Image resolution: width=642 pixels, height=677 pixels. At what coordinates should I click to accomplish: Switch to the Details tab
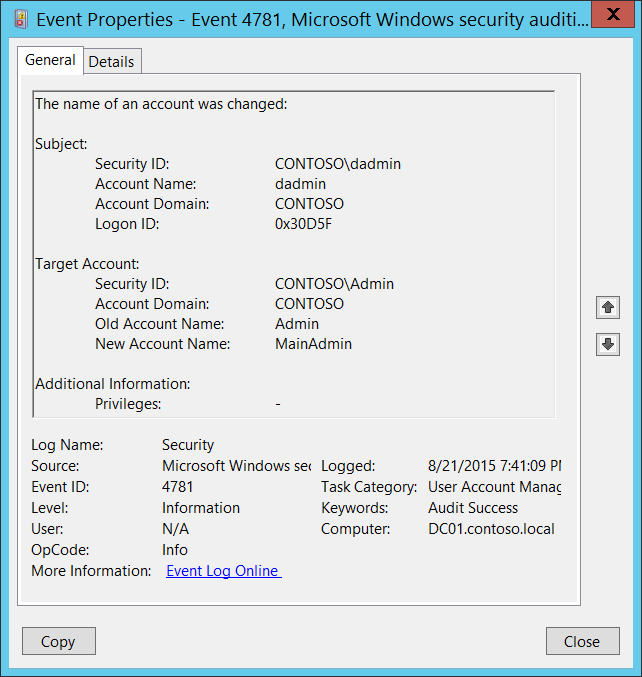pos(111,61)
